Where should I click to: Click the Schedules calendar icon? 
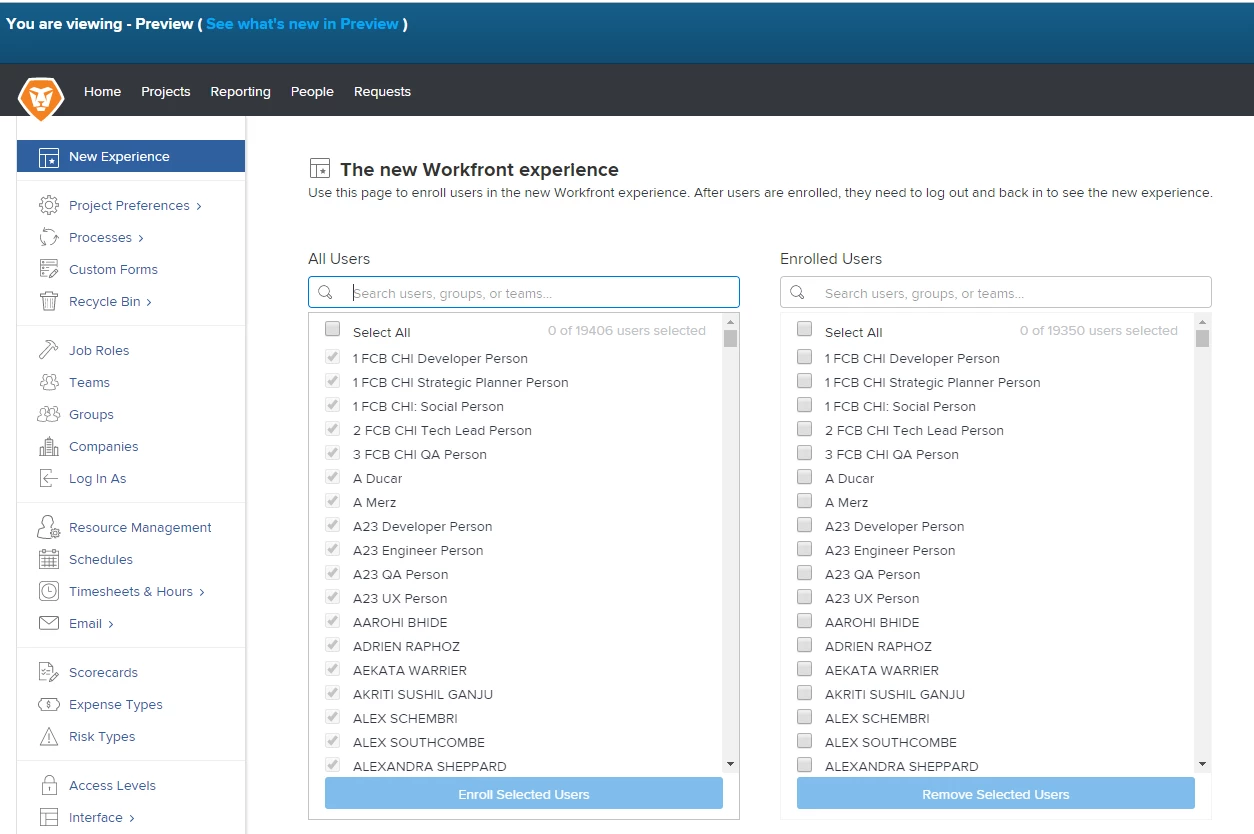[48, 559]
